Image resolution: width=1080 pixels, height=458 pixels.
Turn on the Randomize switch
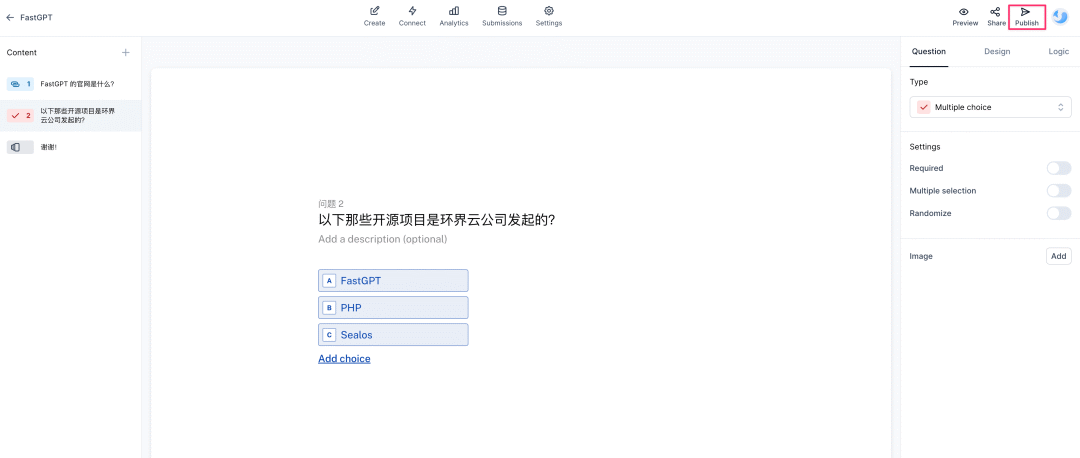click(1059, 214)
